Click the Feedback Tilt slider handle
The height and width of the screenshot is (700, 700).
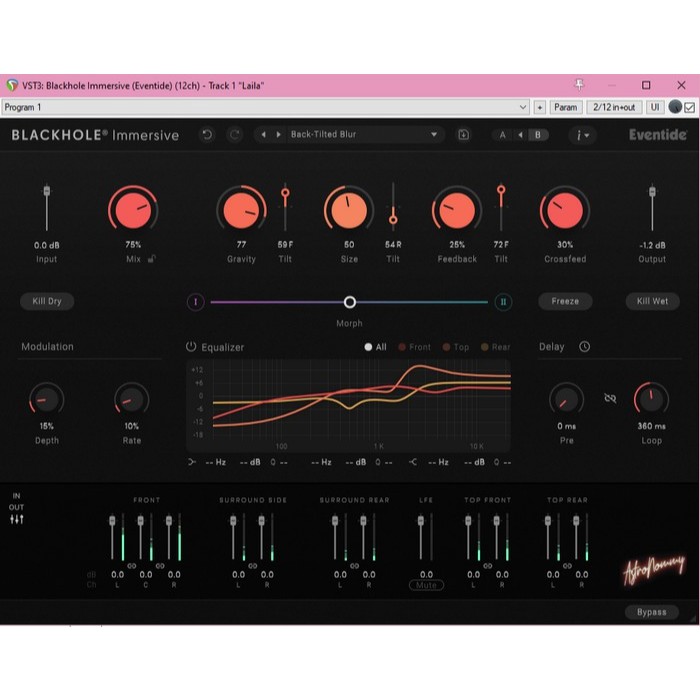501,190
